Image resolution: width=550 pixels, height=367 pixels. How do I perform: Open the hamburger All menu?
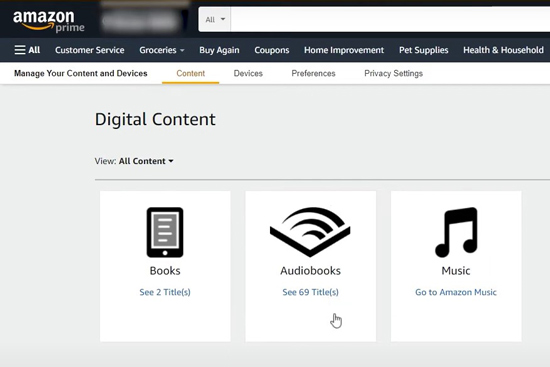[x=27, y=50]
